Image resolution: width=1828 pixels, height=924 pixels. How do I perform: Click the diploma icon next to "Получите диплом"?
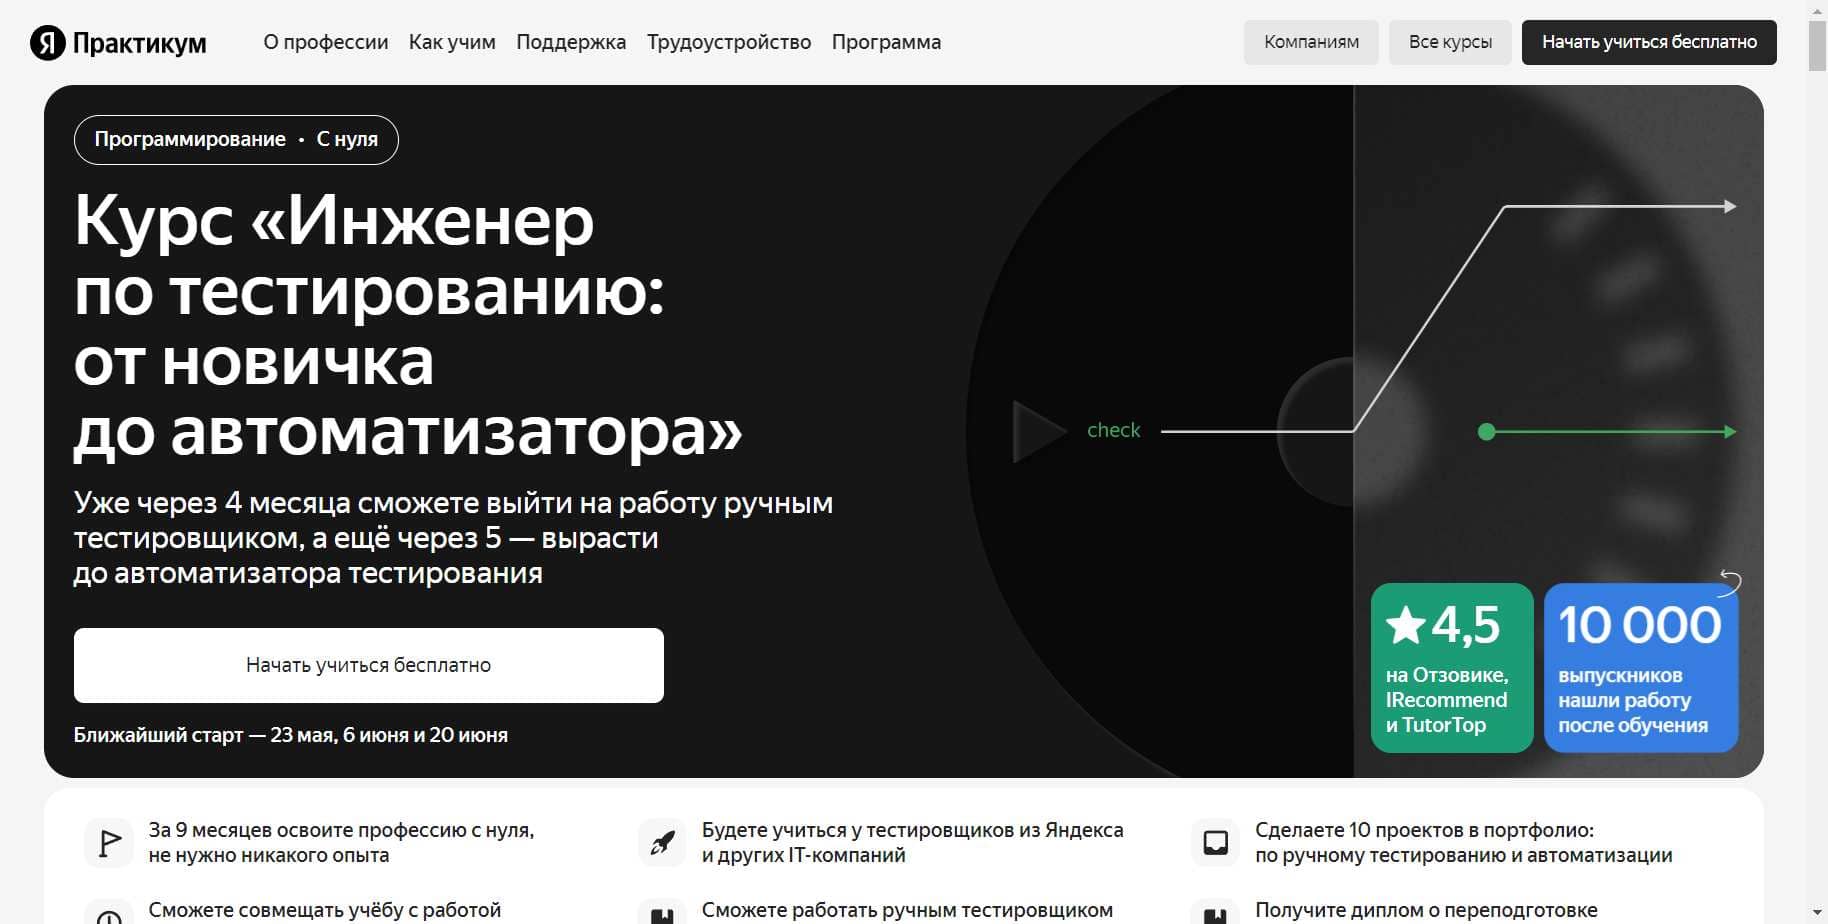1216,913
